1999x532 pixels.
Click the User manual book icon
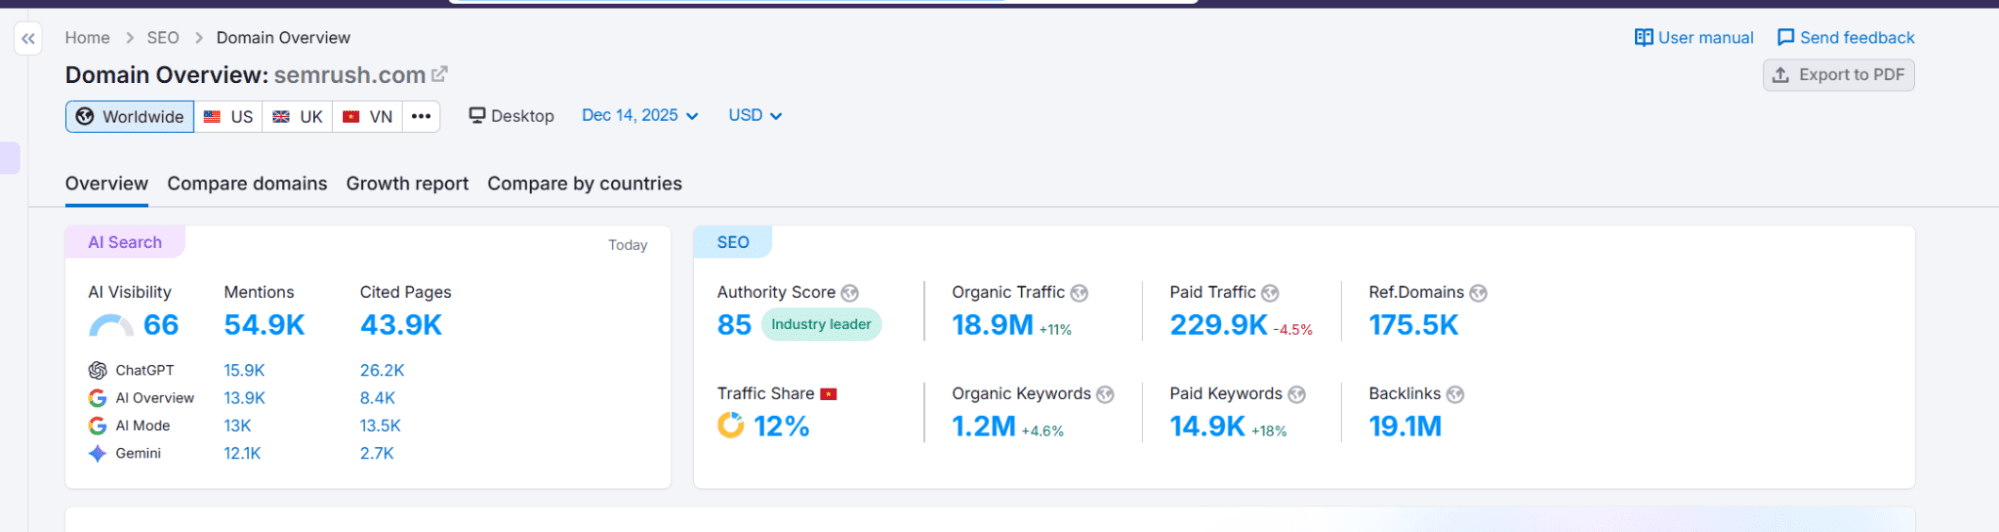(1643, 38)
